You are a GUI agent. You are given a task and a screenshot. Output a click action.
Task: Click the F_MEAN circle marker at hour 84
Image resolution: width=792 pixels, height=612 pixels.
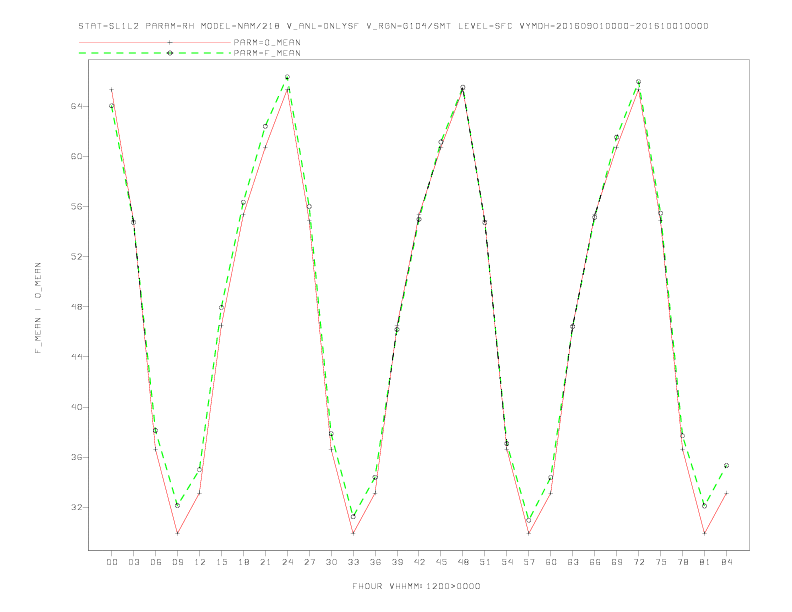point(726,466)
